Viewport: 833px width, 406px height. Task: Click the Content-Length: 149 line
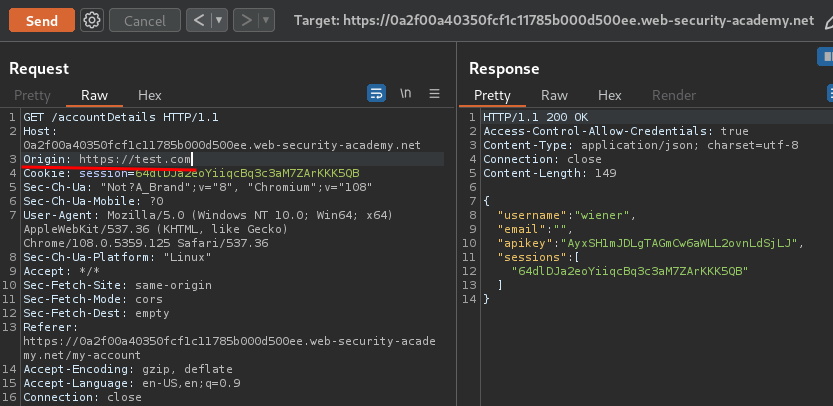(550, 173)
